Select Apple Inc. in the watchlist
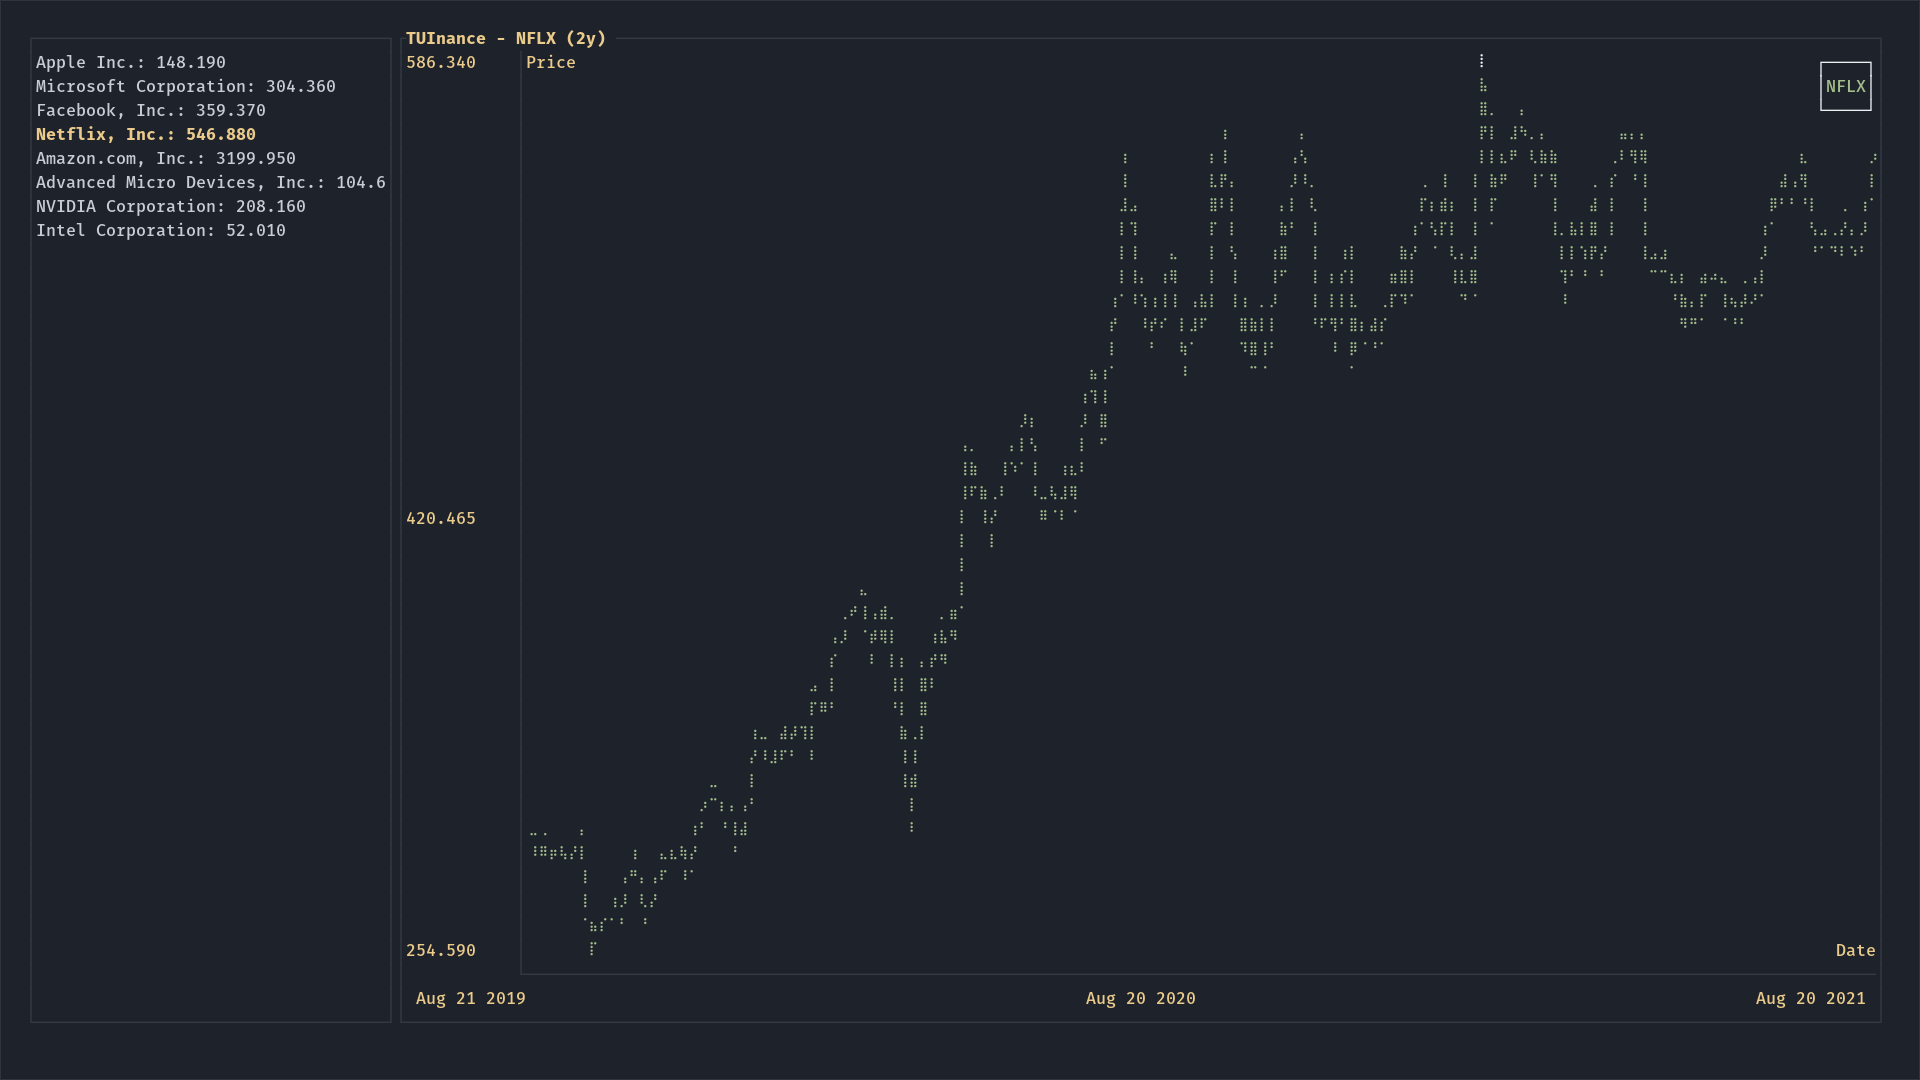This screenshot has width=1920, height=1080. (x=131, y=62)
